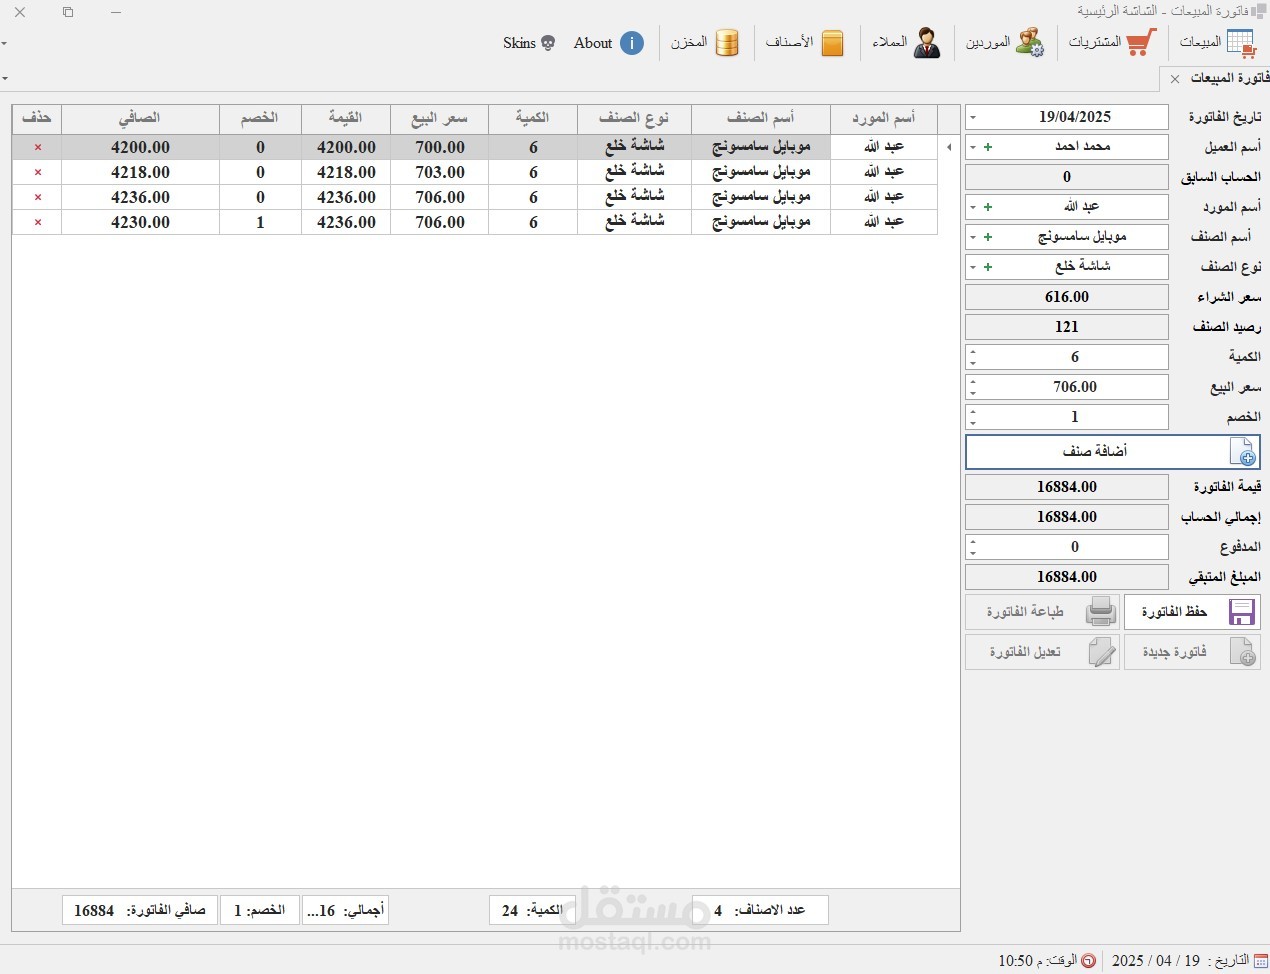Open the invoice date 19/04/2025 dropdown

point(973,117)
